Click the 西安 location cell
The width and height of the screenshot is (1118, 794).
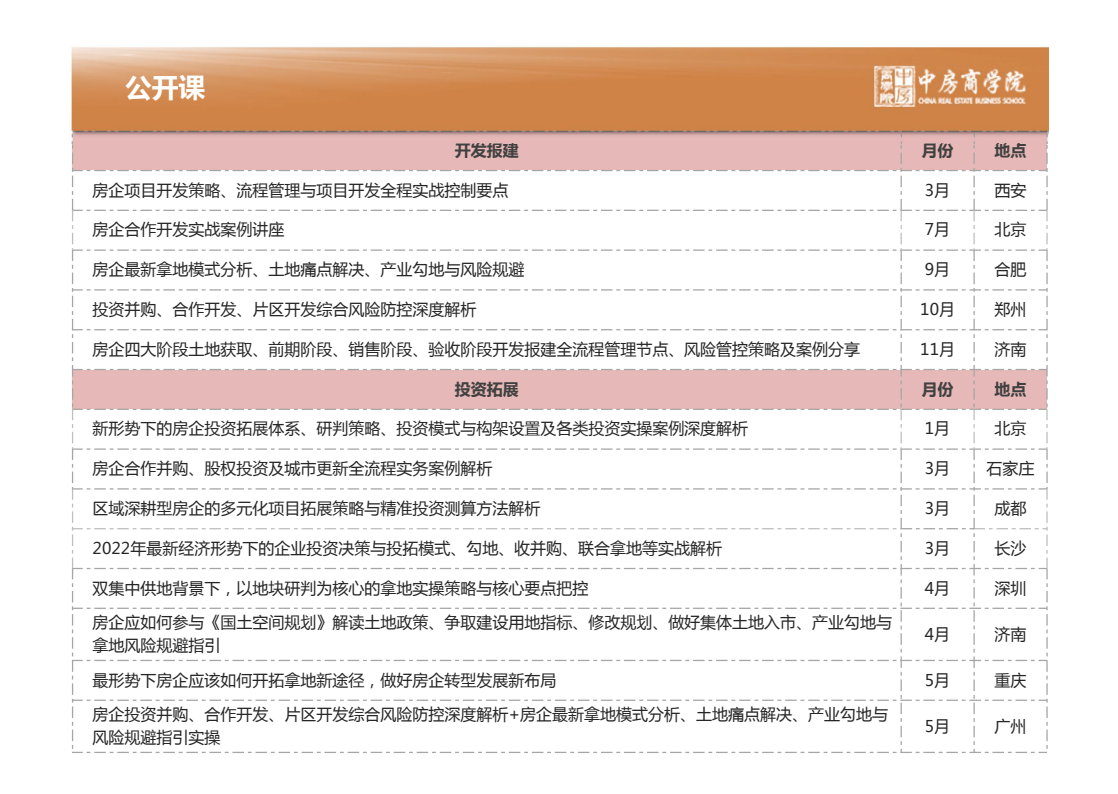pos(1010,191)
